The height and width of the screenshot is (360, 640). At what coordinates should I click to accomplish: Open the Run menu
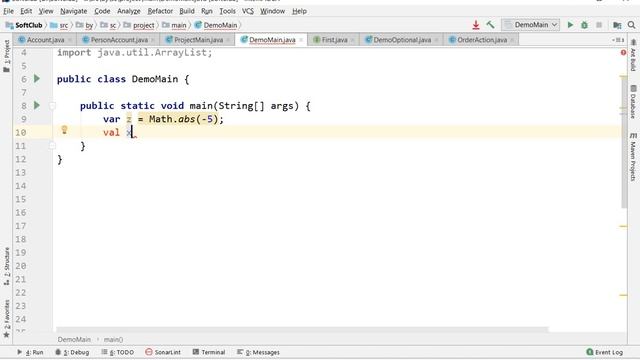pos(207,11)
